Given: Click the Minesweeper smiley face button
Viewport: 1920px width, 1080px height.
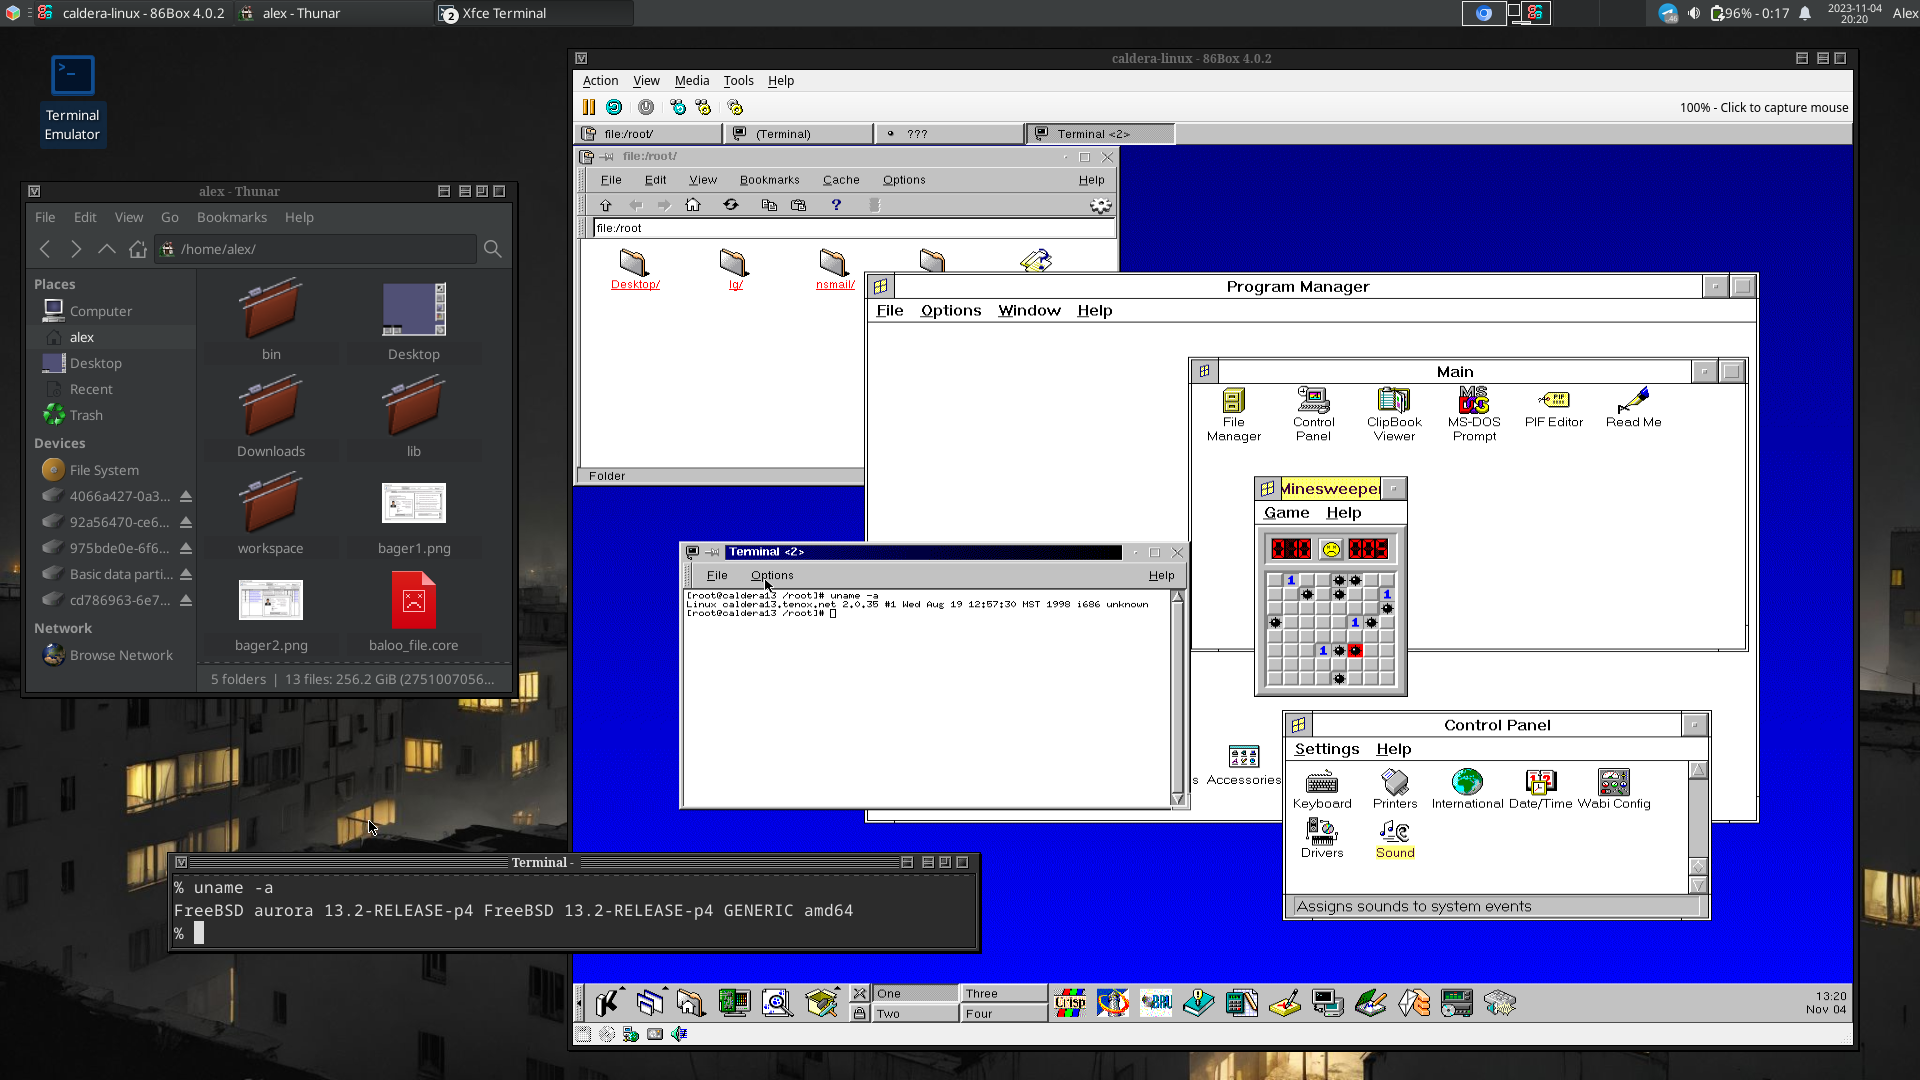Looking at the screenshot, I should coord(1330,549).
